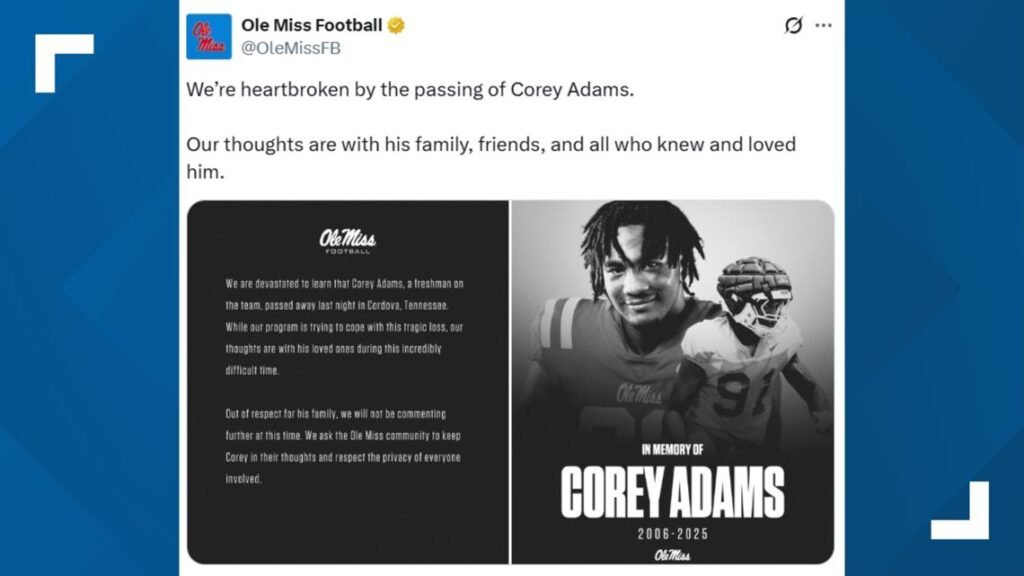The image size is (1024, 576).
Task: Click the 'IN MEMORY OF' caption
Action: click(x=673, y=449)
